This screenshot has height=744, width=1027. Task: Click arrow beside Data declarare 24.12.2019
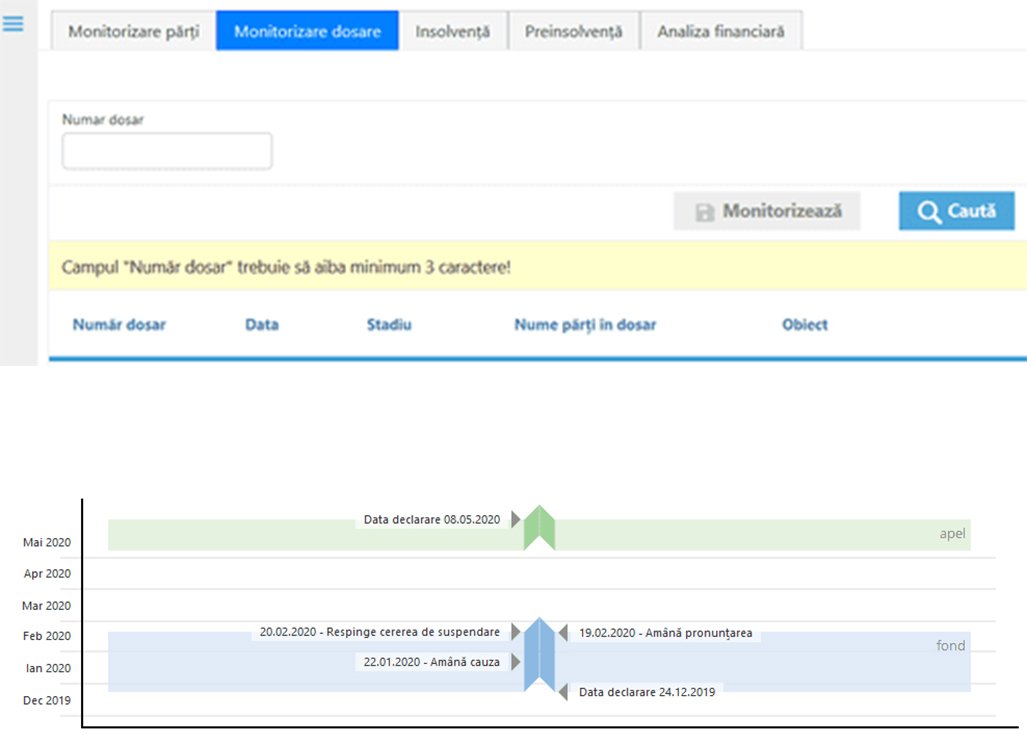pos(563,691)
